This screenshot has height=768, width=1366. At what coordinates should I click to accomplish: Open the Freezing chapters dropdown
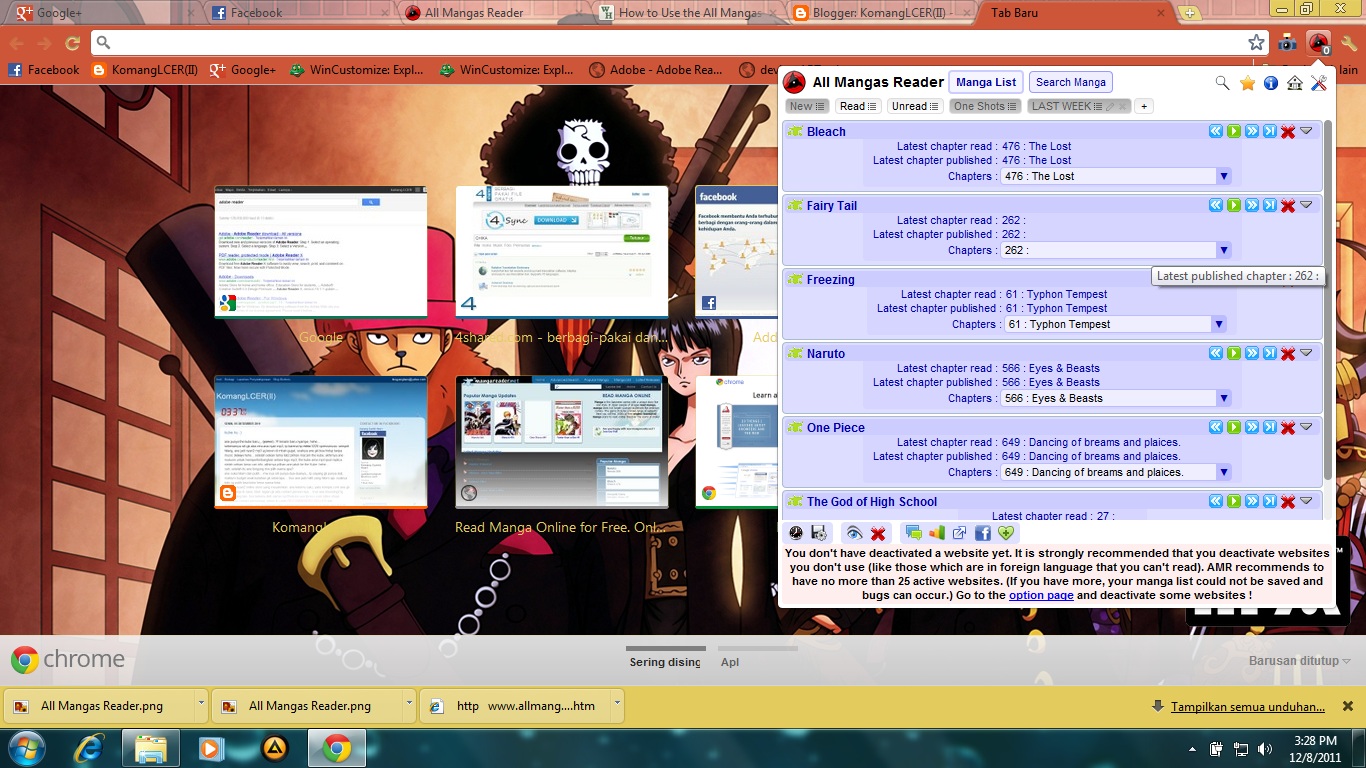click(x=1115, y=324)
